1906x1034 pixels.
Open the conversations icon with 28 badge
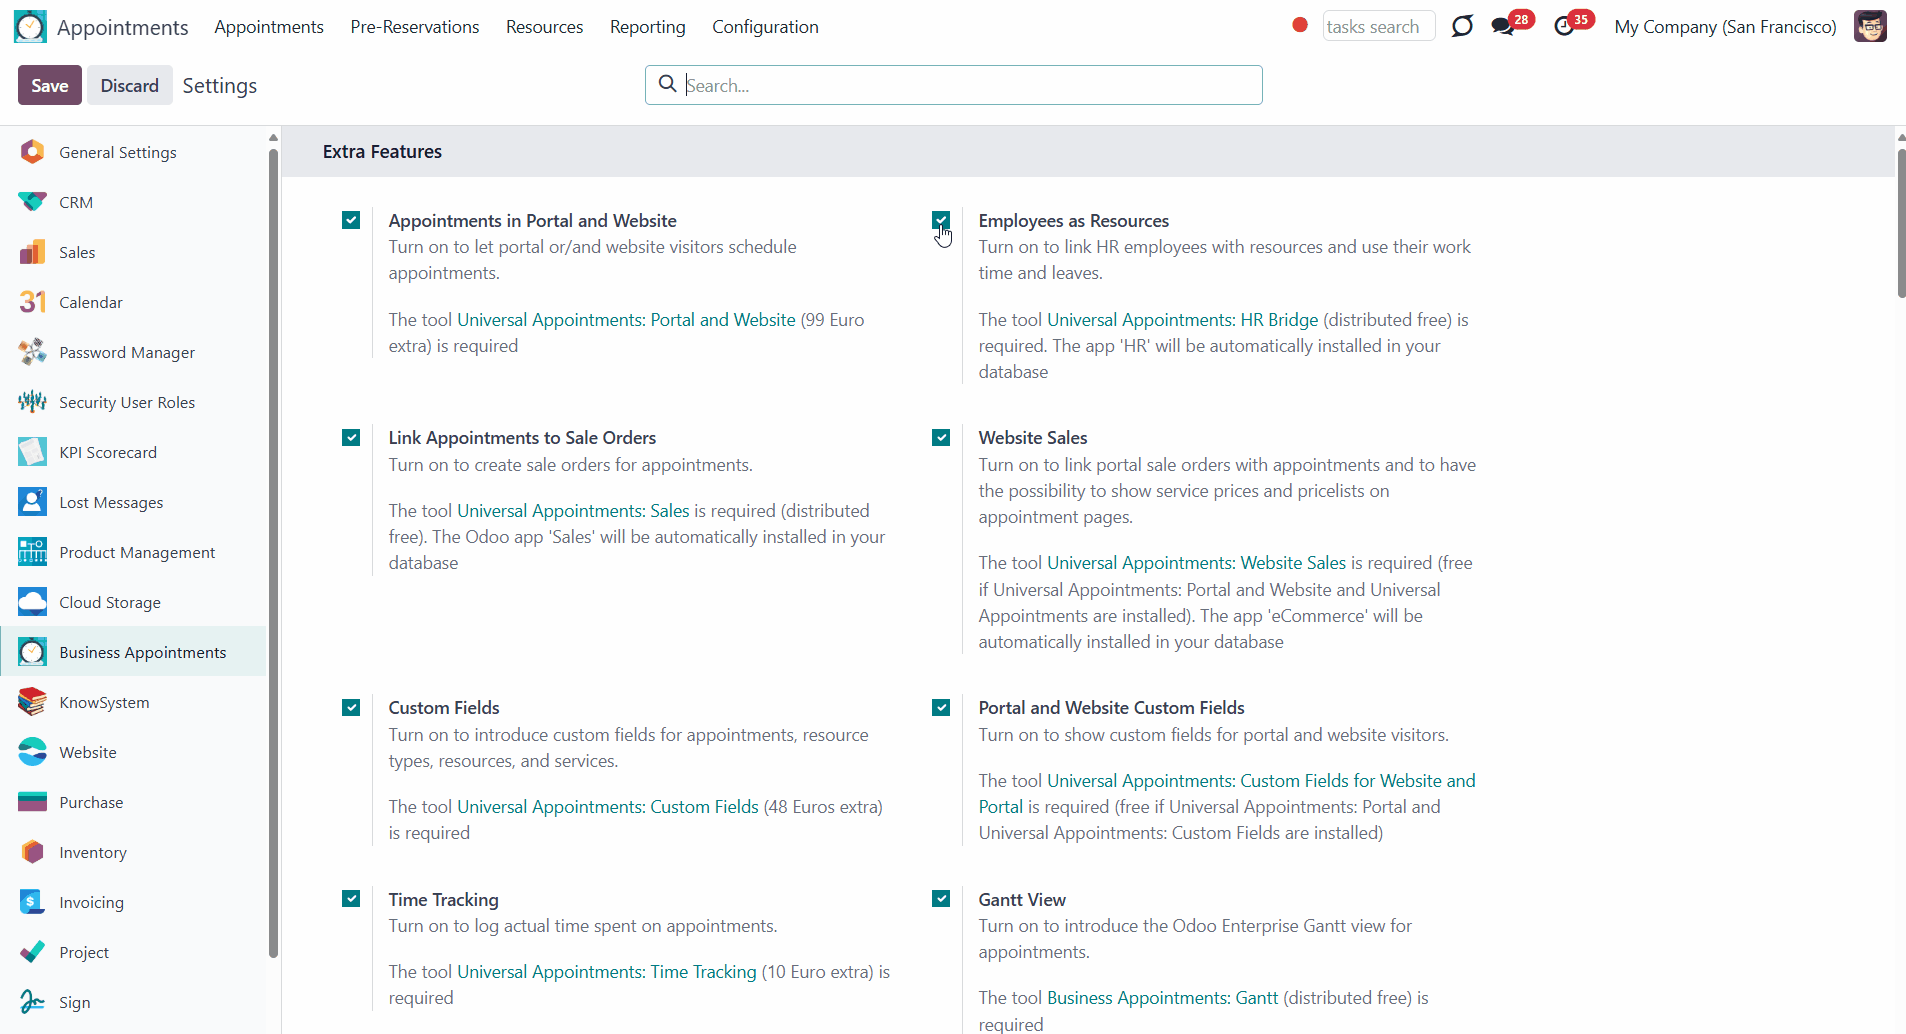click(x=1503, y=26)
